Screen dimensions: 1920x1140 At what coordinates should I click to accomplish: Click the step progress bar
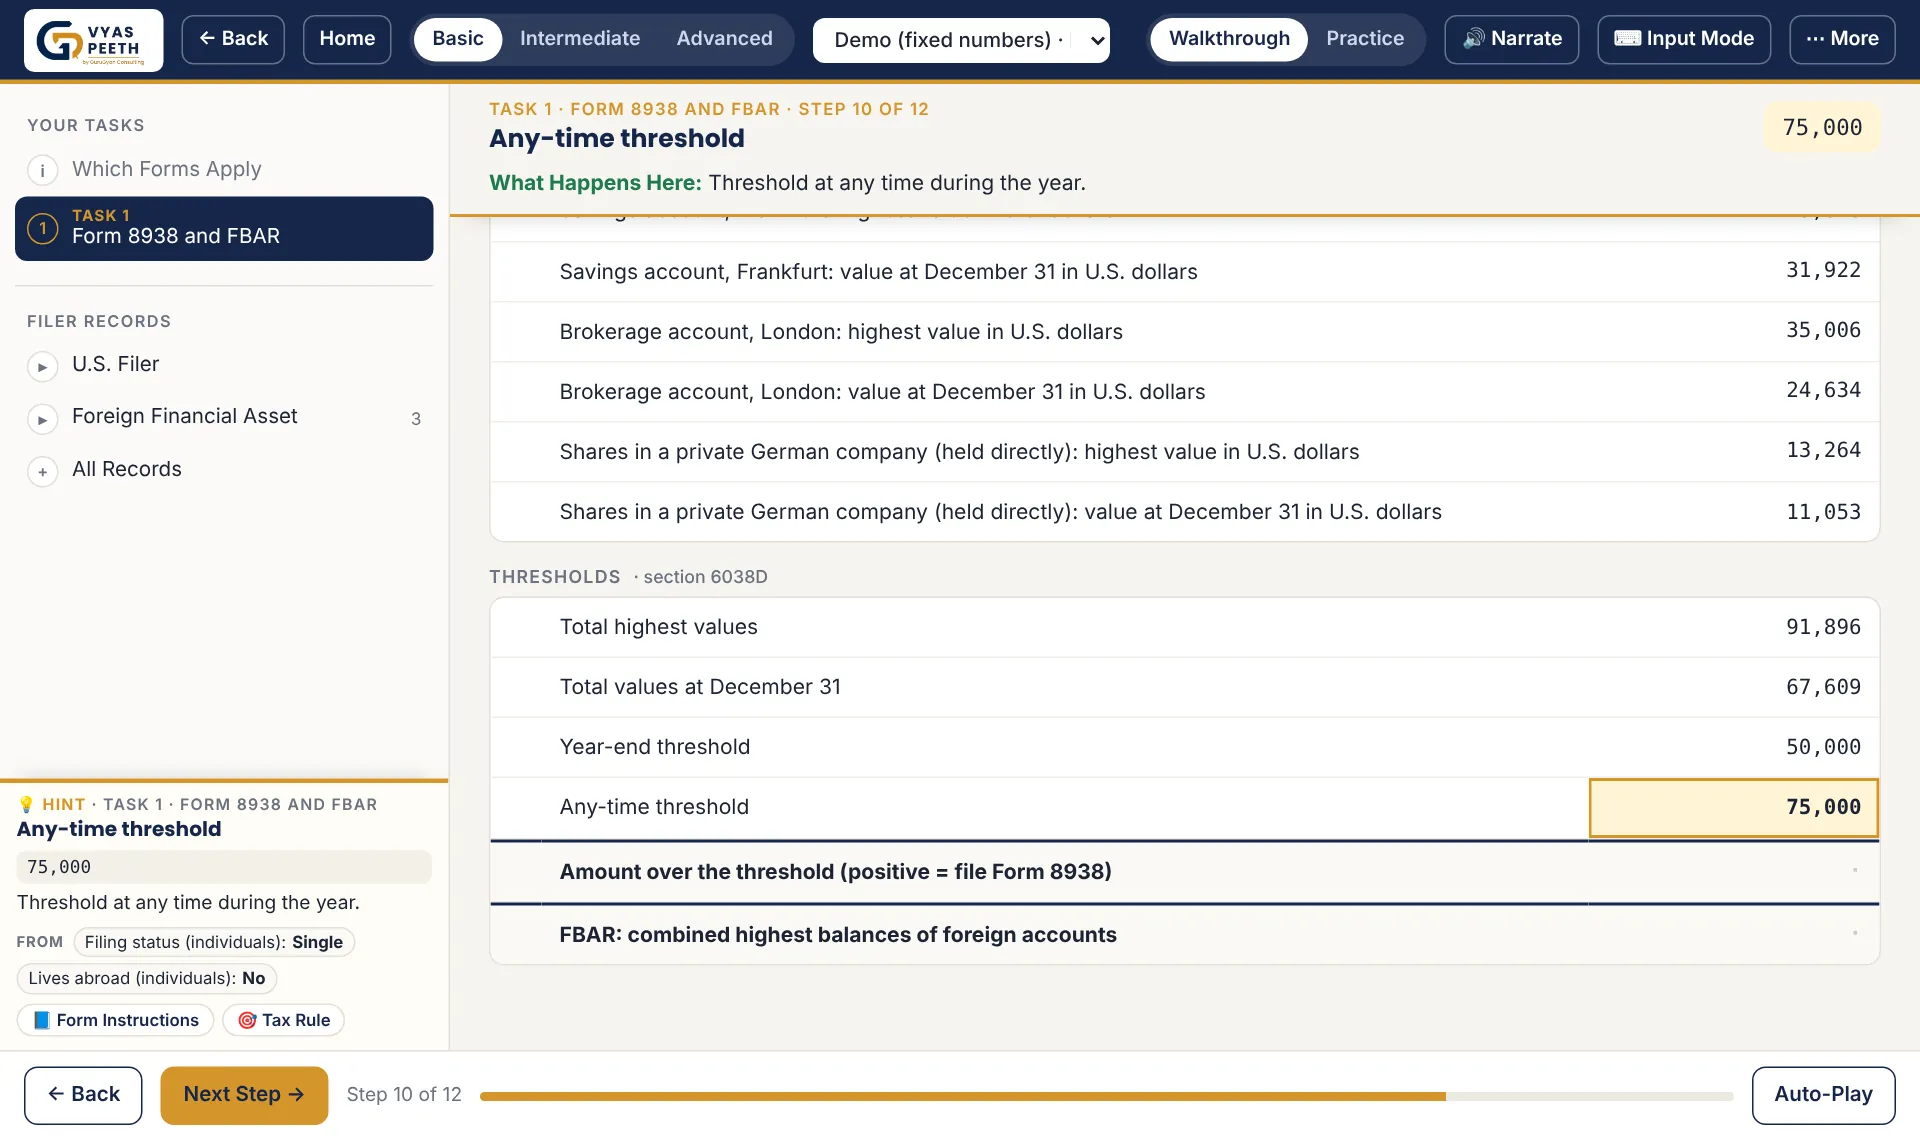pos(1106,1096)
